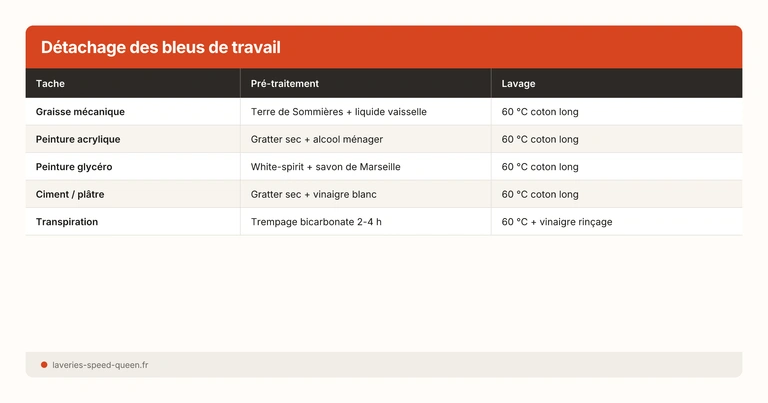
Task: Select the Trempage bicarbonate 2-4 h cell
Action: click(317, 222)
